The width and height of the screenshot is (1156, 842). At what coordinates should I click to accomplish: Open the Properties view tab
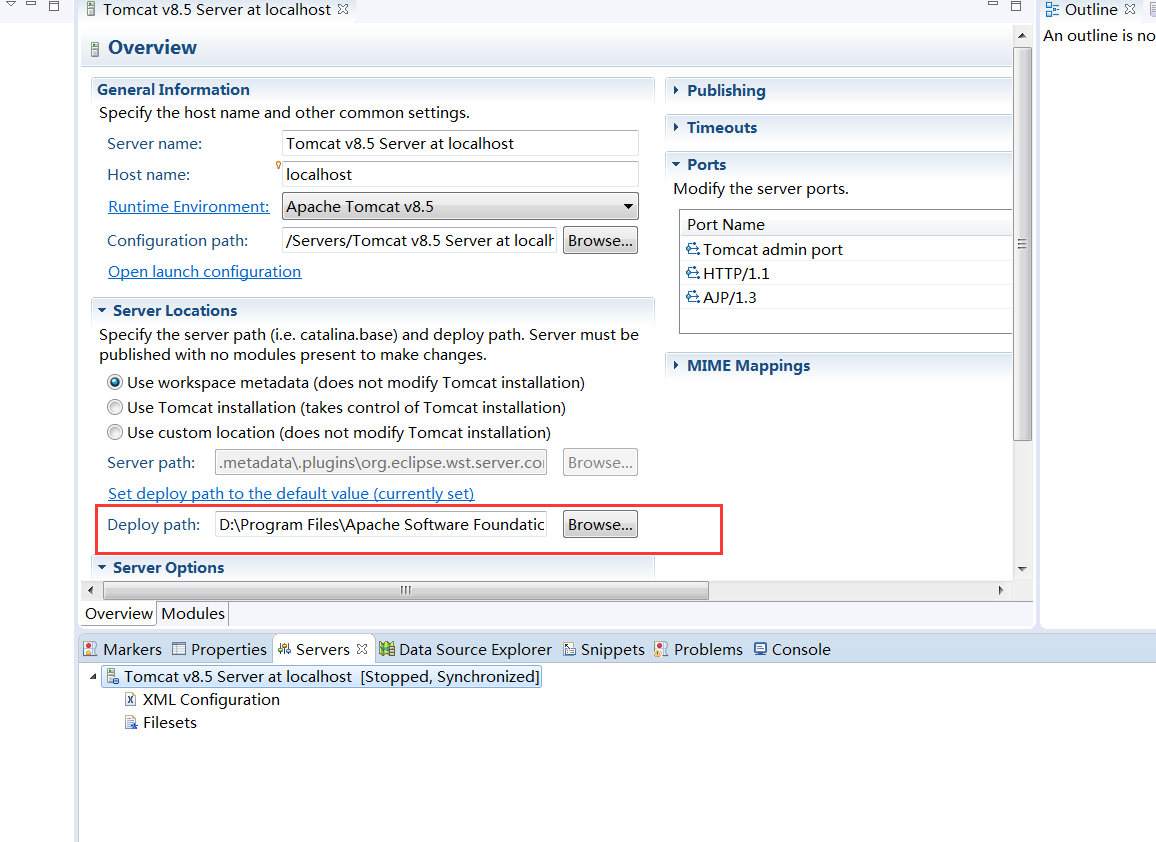pyautogui.click(x=219, y=650)
